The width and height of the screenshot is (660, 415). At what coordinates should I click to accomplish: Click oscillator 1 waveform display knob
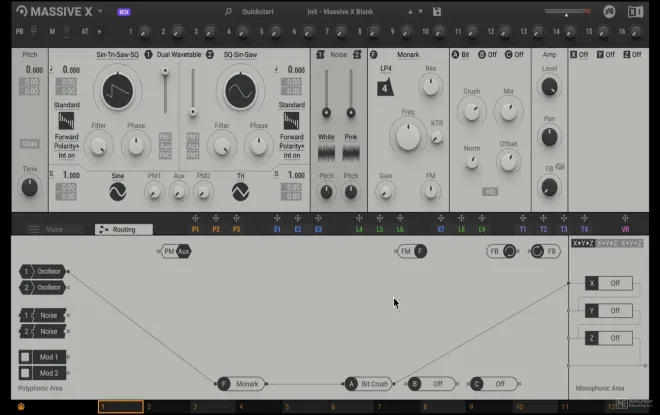point(118,90)
